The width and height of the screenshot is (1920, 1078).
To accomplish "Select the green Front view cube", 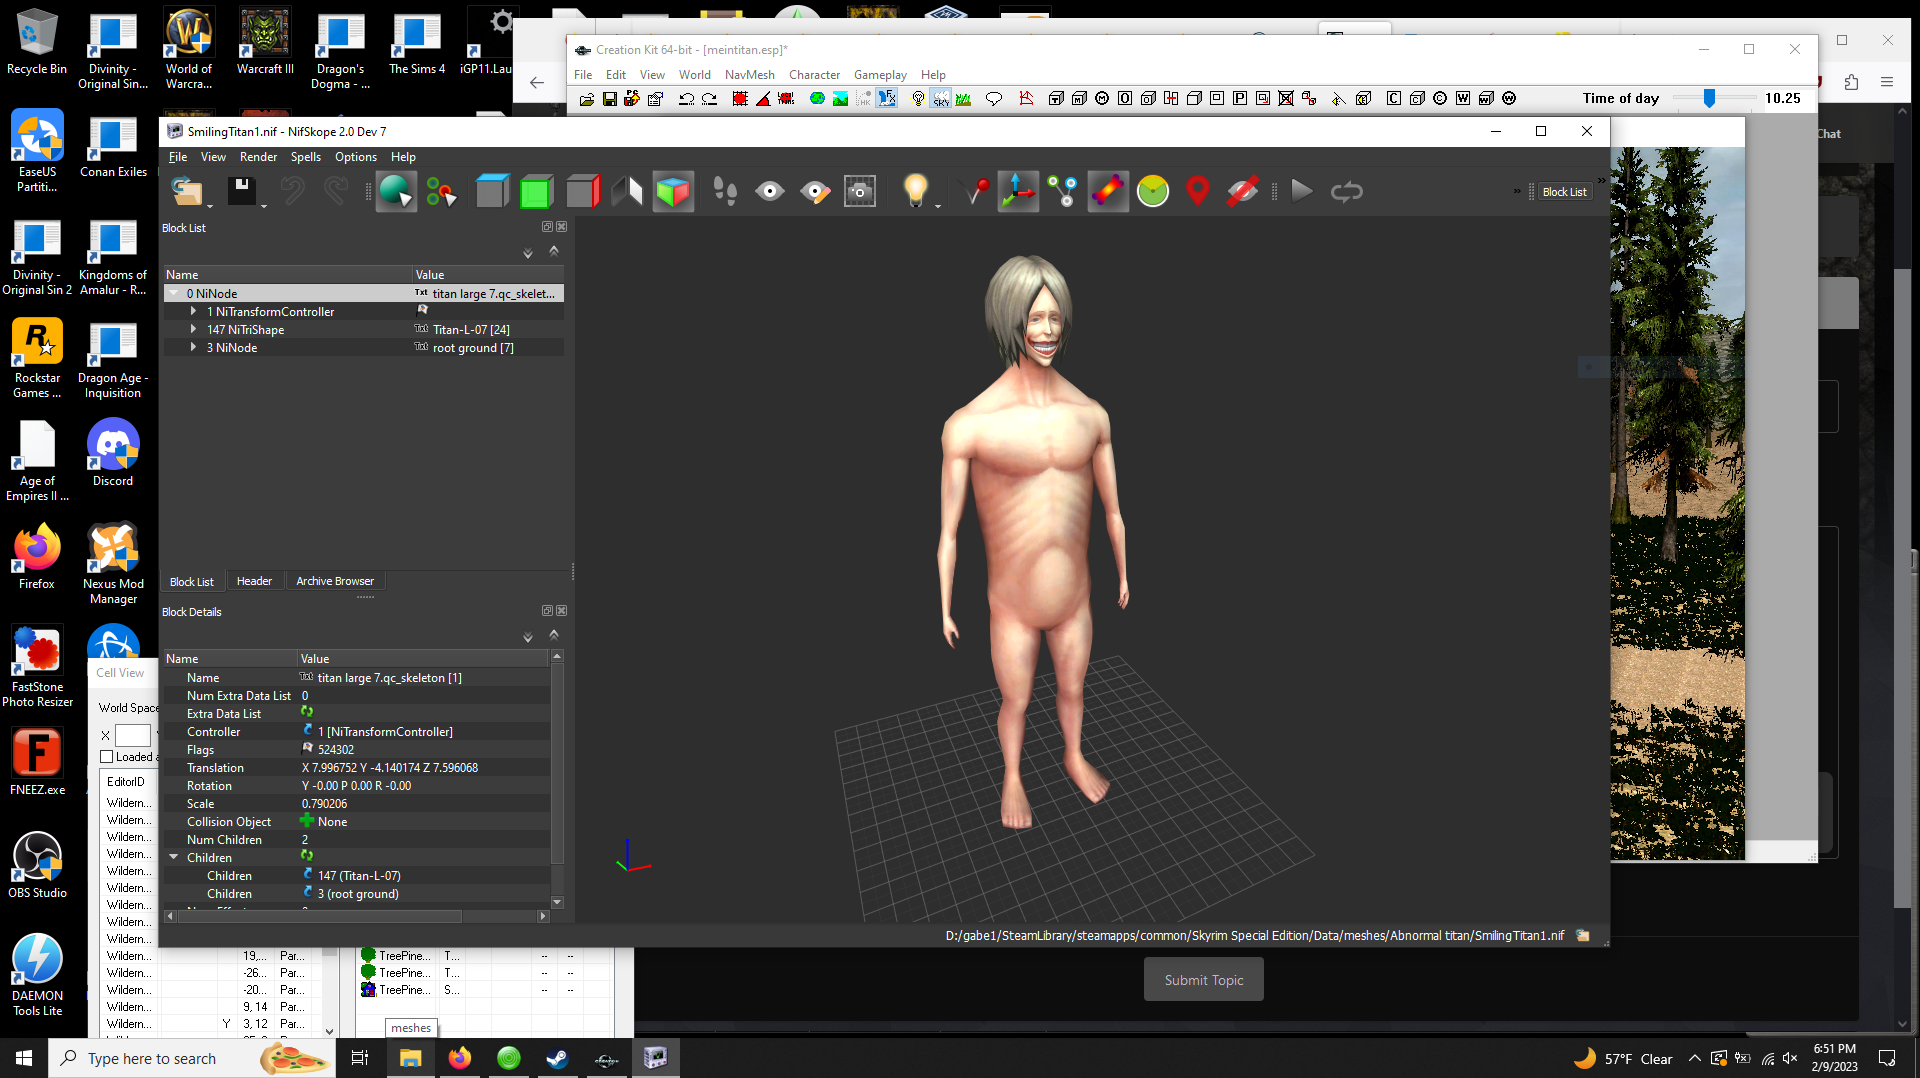I will coord(537,191).
